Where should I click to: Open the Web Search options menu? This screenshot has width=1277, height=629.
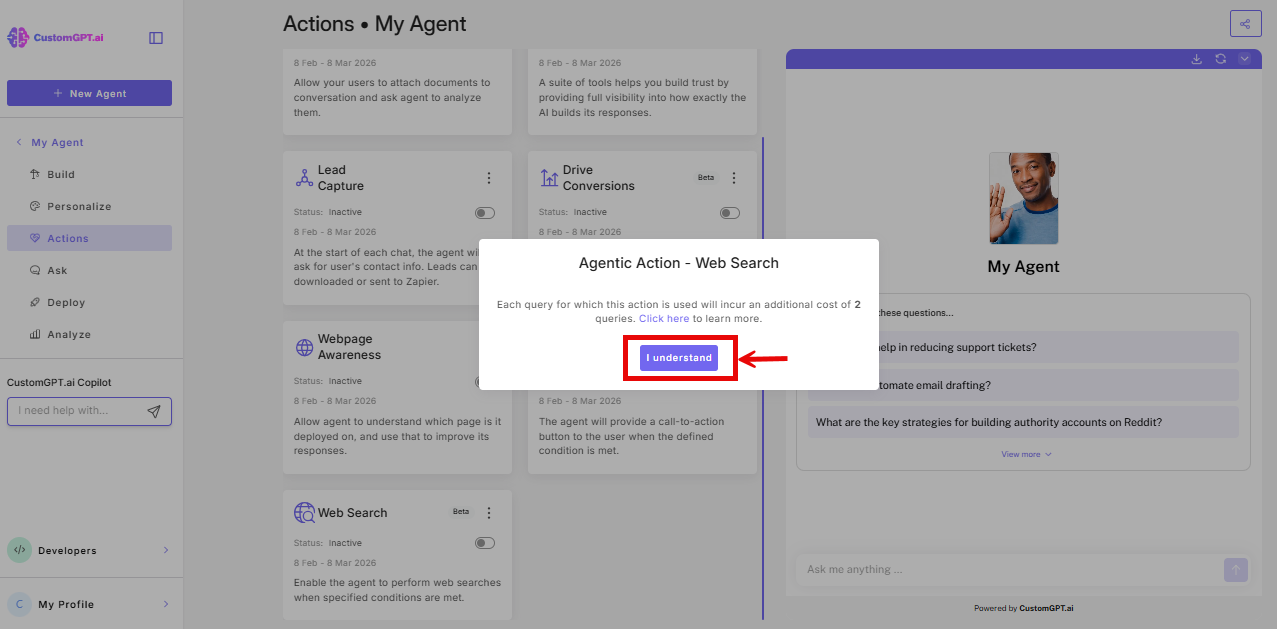point(489,512)
